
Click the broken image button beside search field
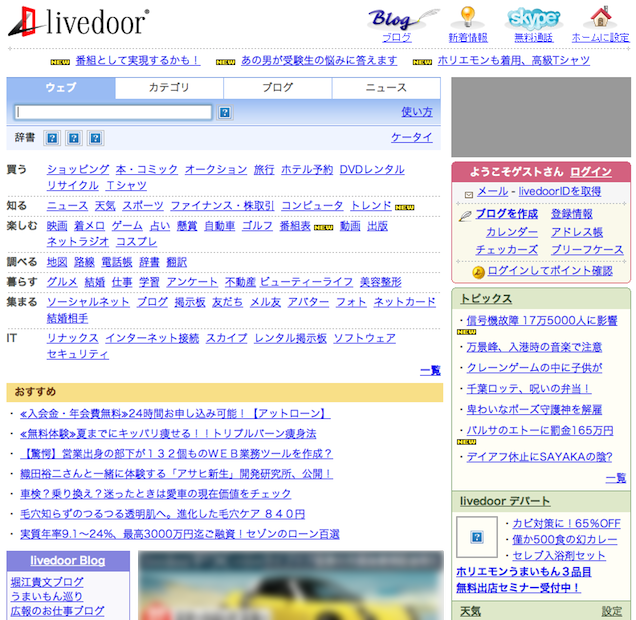pos(225,112)
